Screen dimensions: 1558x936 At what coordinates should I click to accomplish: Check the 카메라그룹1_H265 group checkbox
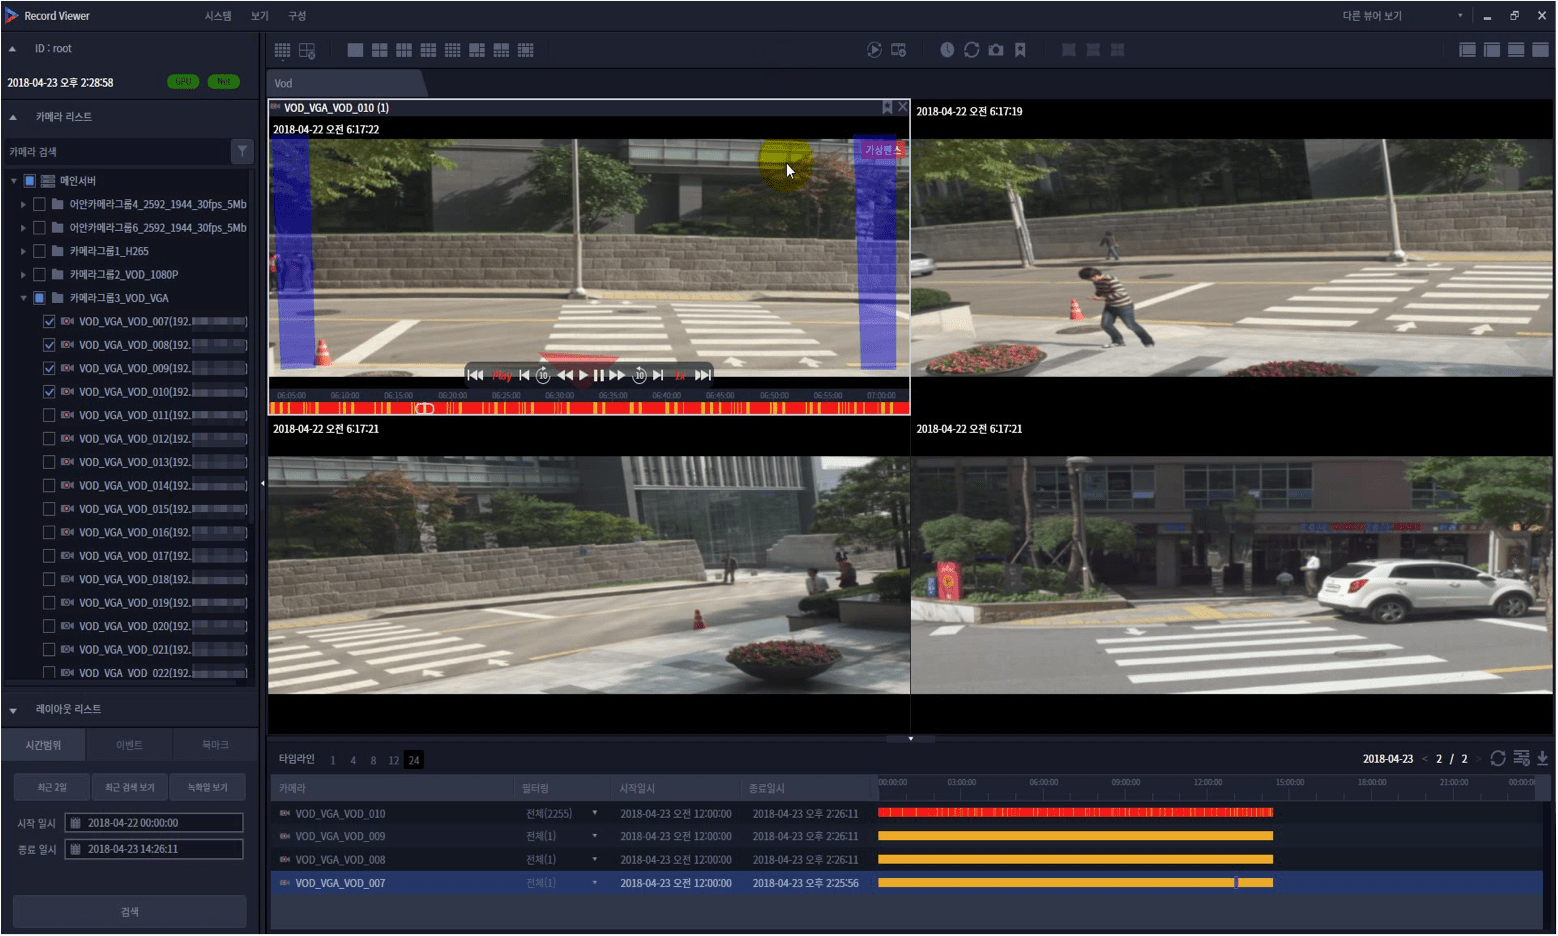point(39,251)
